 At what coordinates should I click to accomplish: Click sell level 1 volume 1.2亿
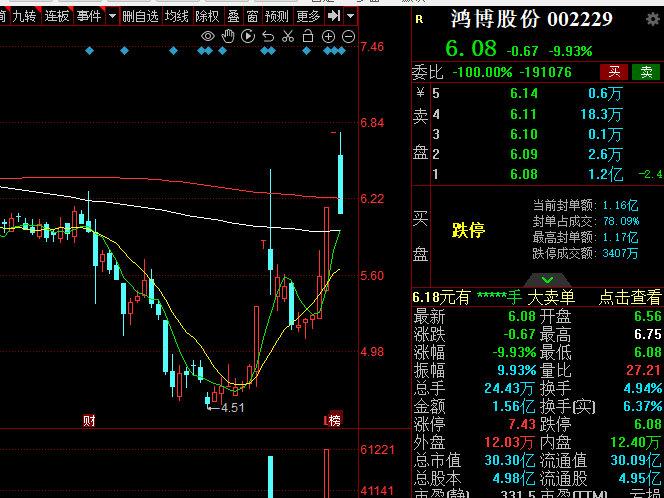(606, 174)
